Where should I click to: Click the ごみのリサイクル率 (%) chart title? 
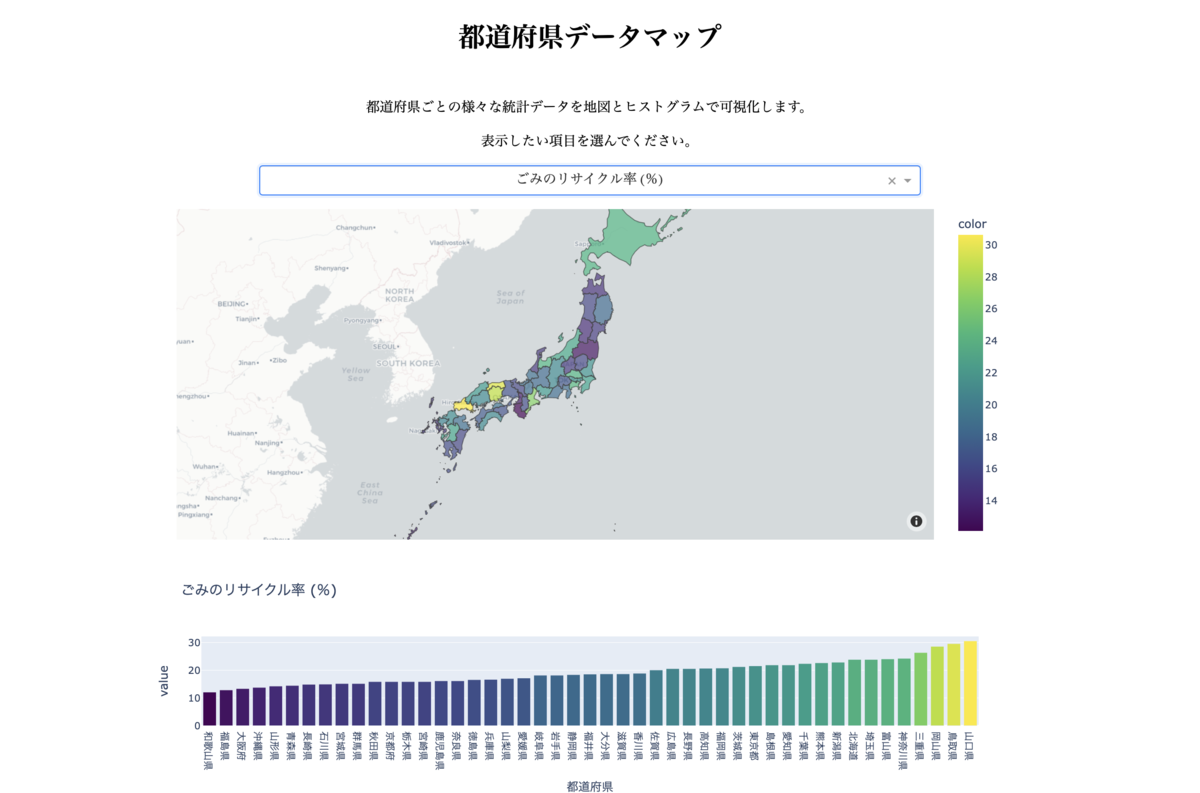tap(259, 590)
